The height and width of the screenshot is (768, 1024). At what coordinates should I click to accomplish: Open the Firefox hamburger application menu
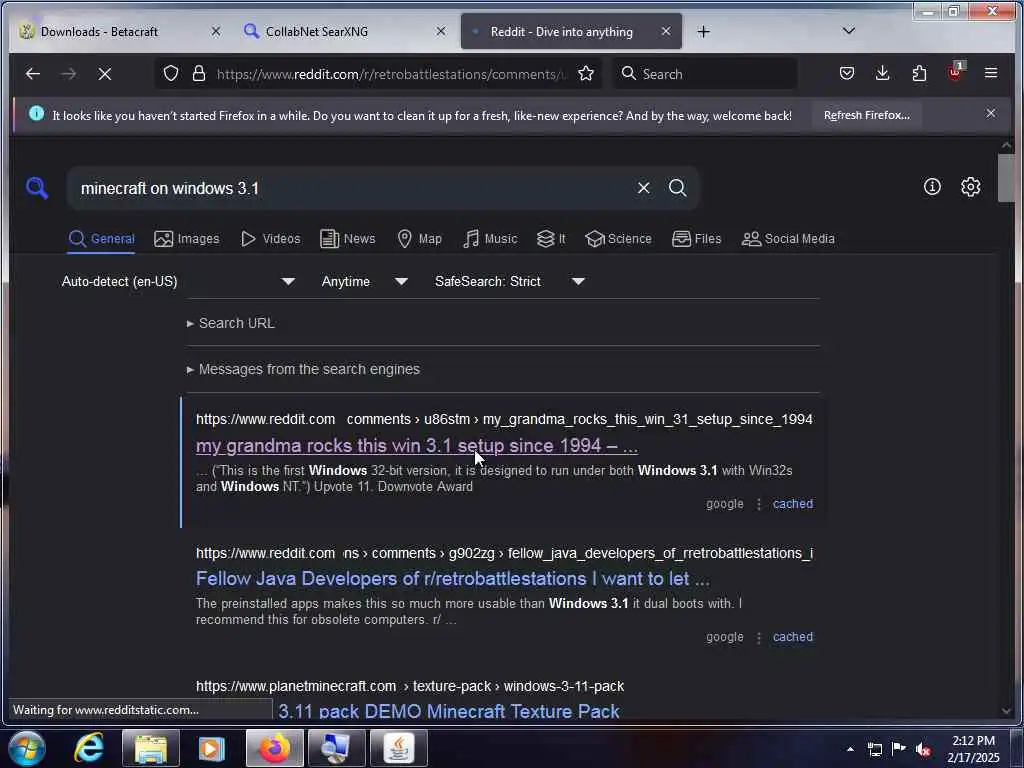point(991,73)
